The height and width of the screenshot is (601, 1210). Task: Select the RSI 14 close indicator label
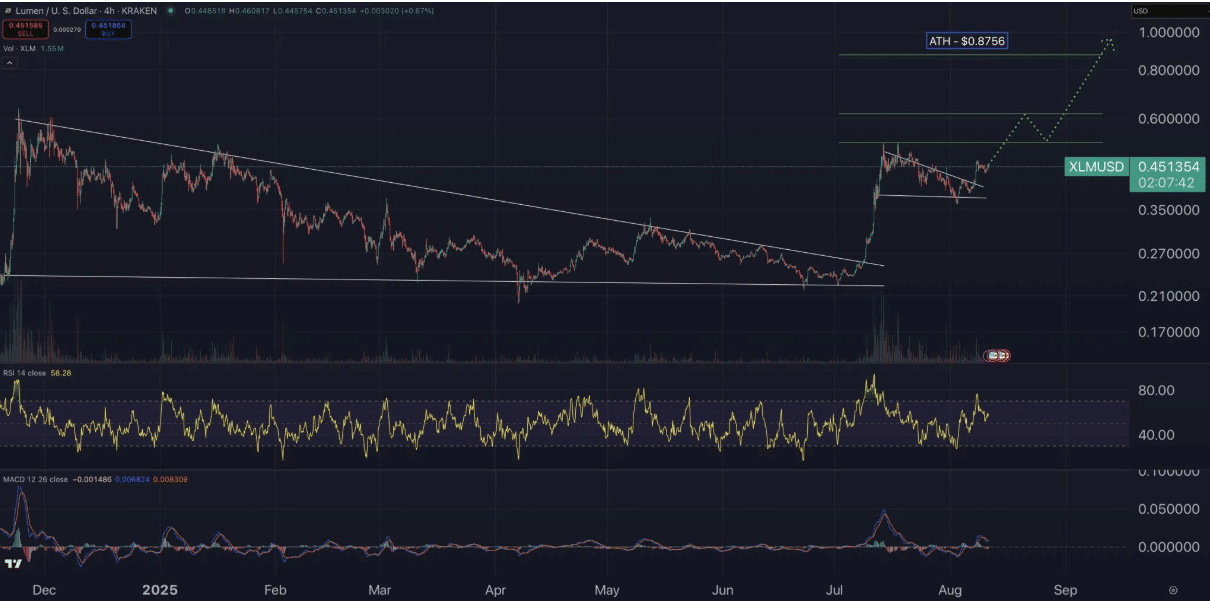(27, 373)
